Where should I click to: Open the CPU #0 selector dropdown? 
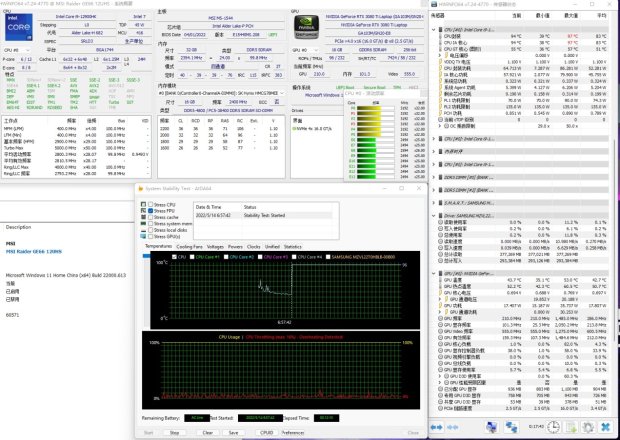(x=17, y=50)
